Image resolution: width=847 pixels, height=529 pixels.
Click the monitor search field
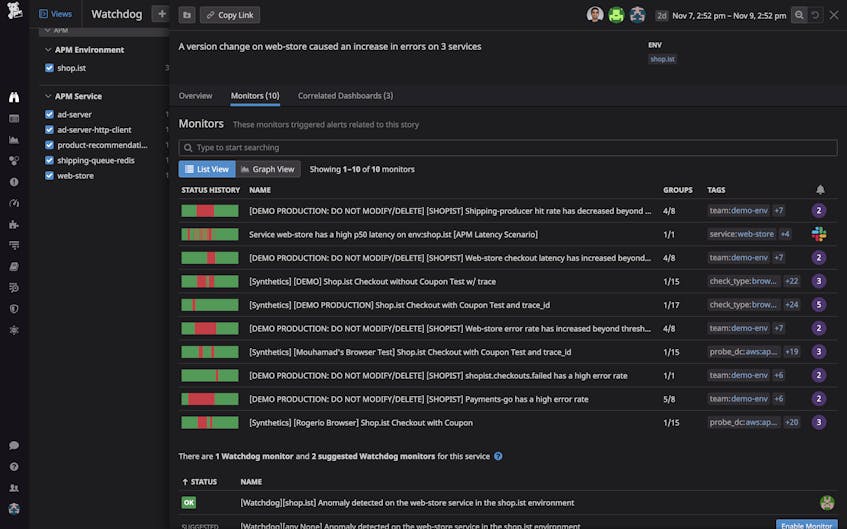pos(508,148)
